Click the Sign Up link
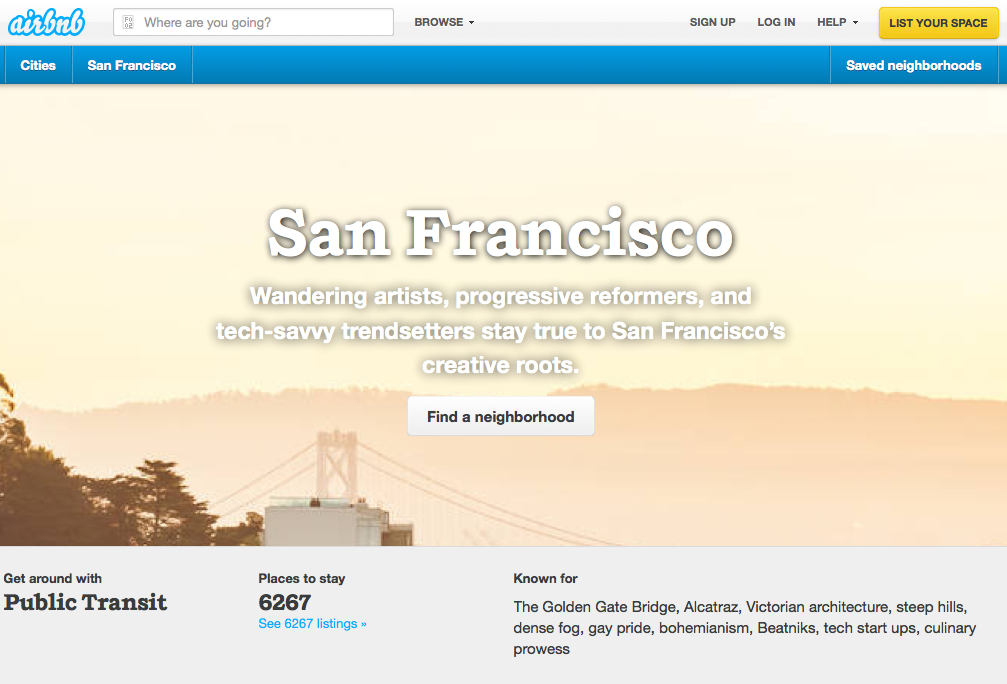1007x684 pixels. [x=712, y=22]
